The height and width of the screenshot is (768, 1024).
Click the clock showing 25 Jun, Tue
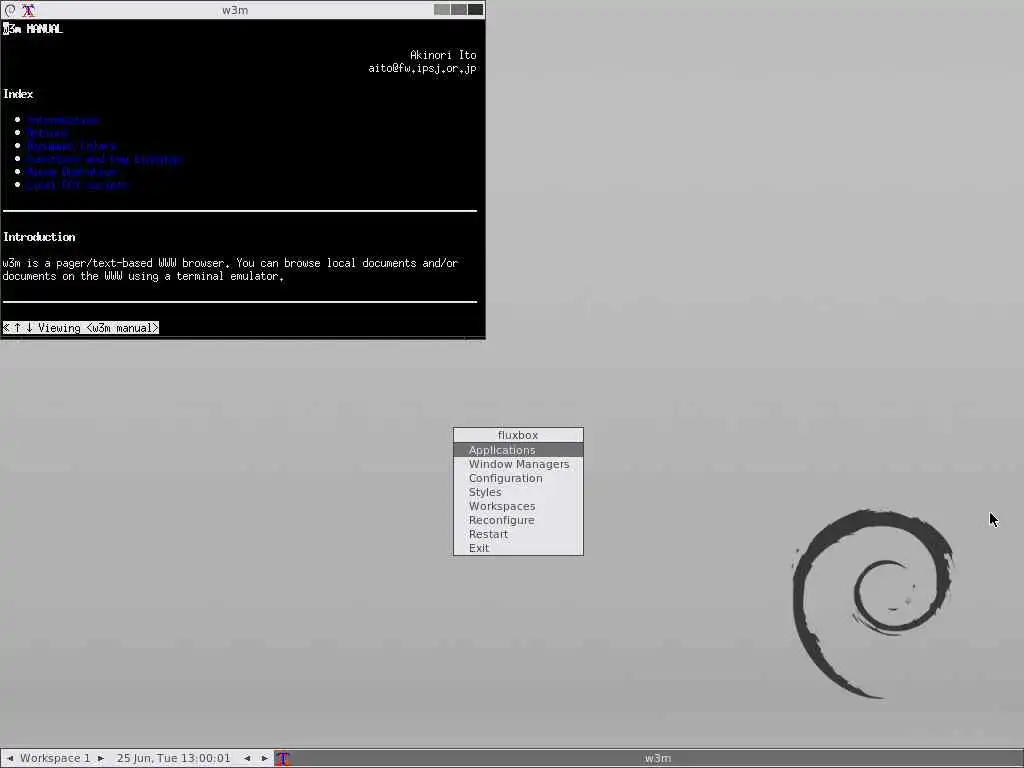pos(174,758)
